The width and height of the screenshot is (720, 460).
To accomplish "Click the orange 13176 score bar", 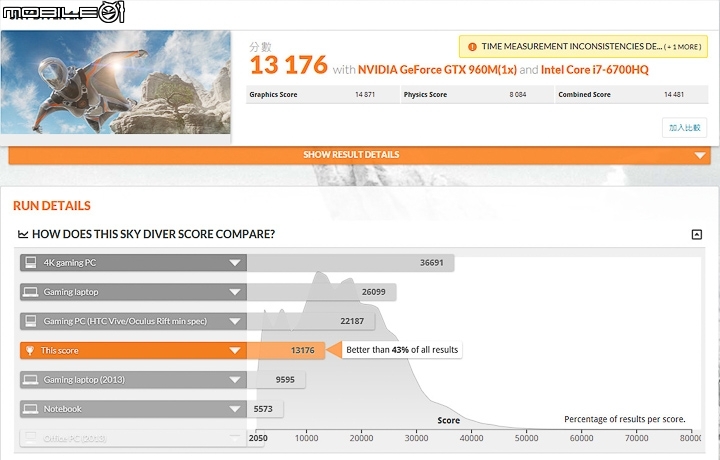I will [286, 351].
